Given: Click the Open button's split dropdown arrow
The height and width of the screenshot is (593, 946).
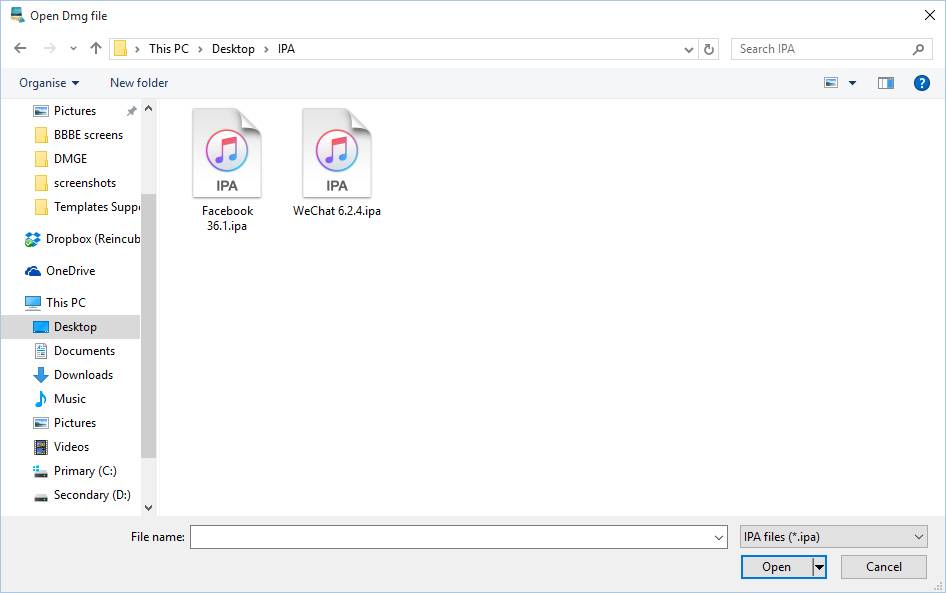Looking at the screenshot, I should point(819,567).
